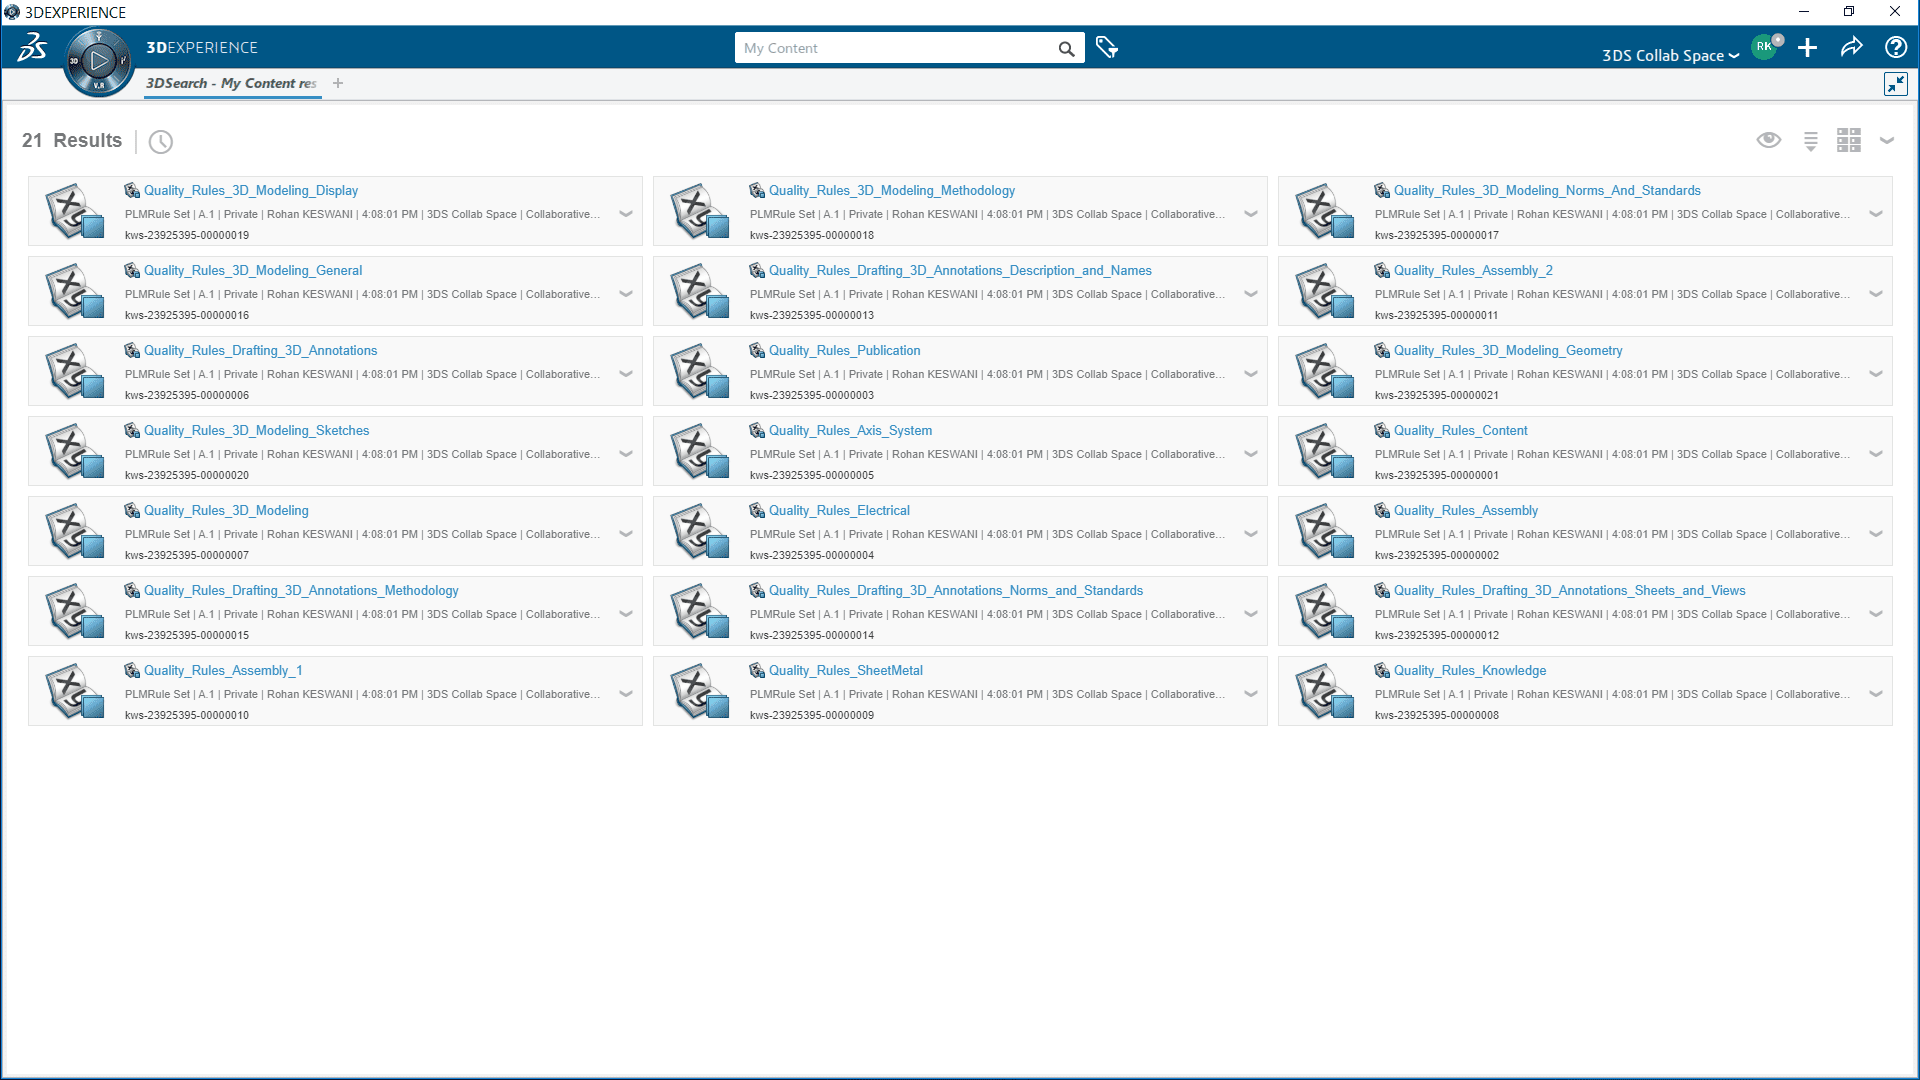This screenshot has width=1920, height=1080.
Task: Click the 3DEXPERIENCE compass icon top-left
Action: click(x=98, y=61)
